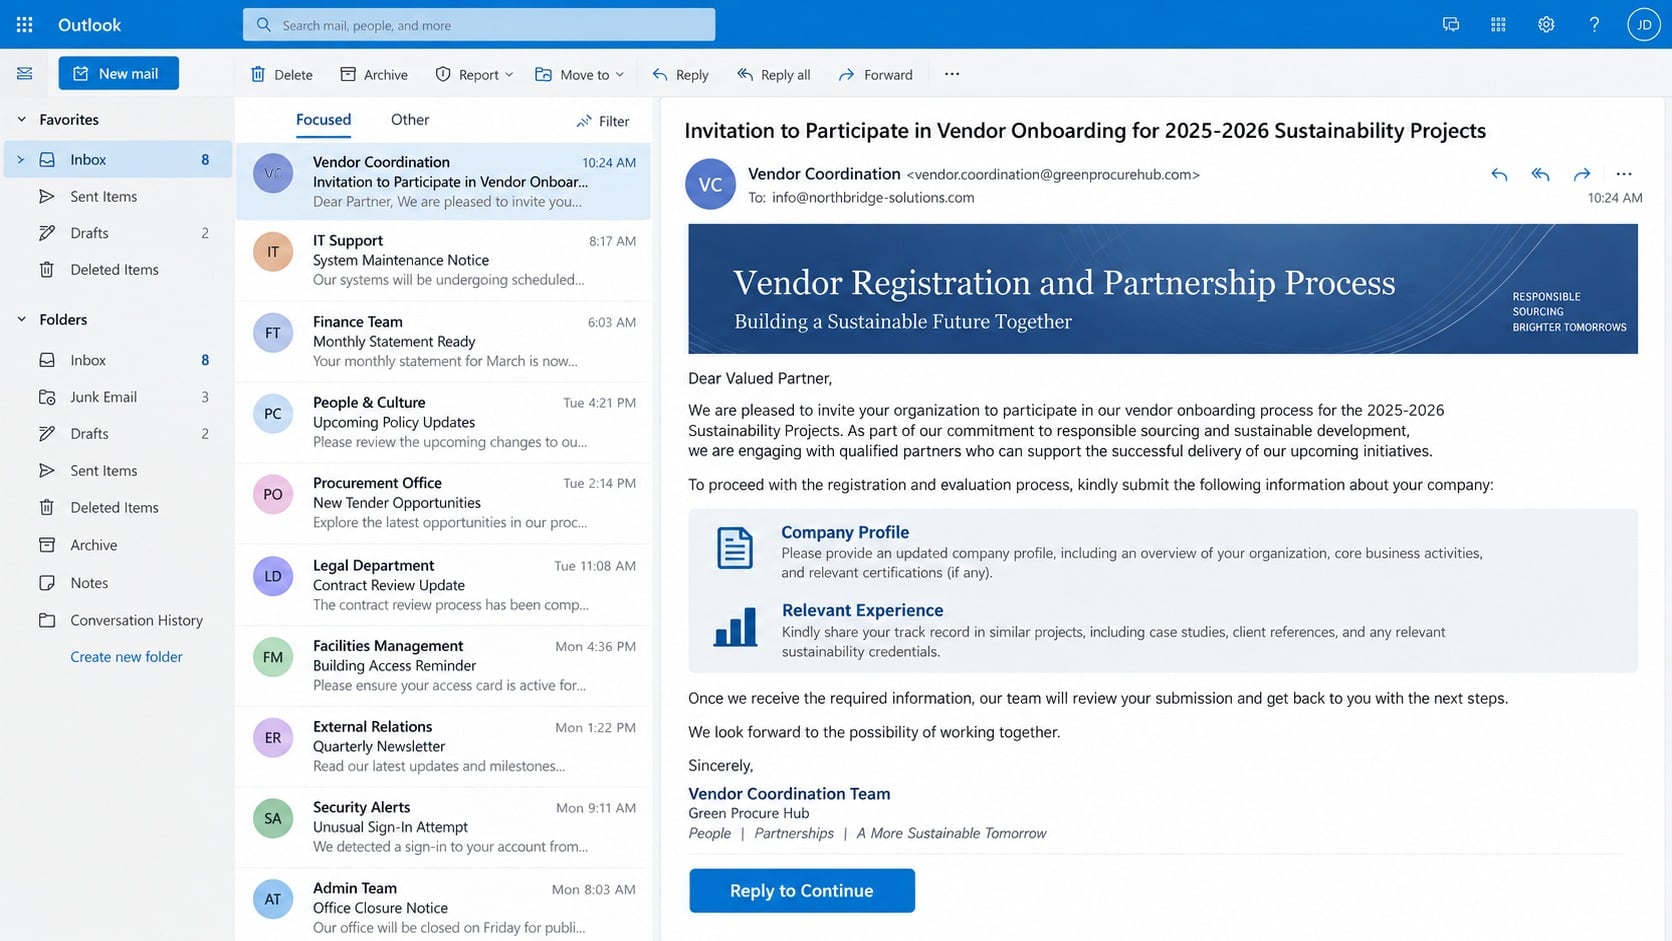Open Drafts under Favorites
The width and height of the screenshot is (1672, 941).
point(118,233)
